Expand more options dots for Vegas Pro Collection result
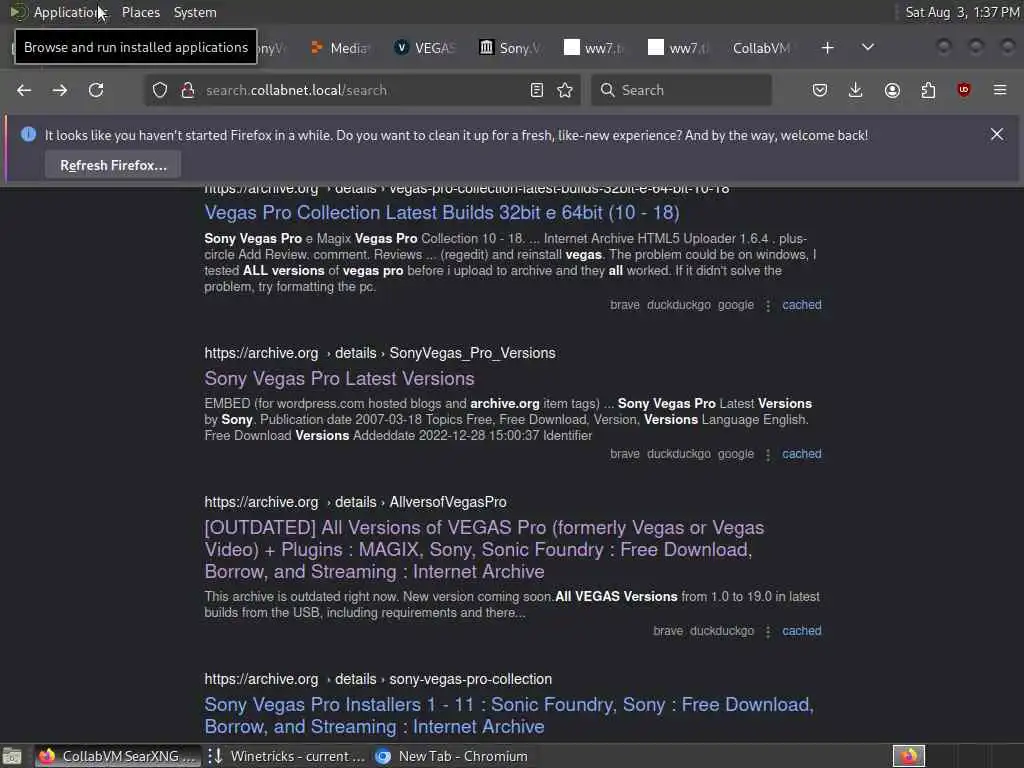The image size is (1024, 768). click(x=768, y=306)
